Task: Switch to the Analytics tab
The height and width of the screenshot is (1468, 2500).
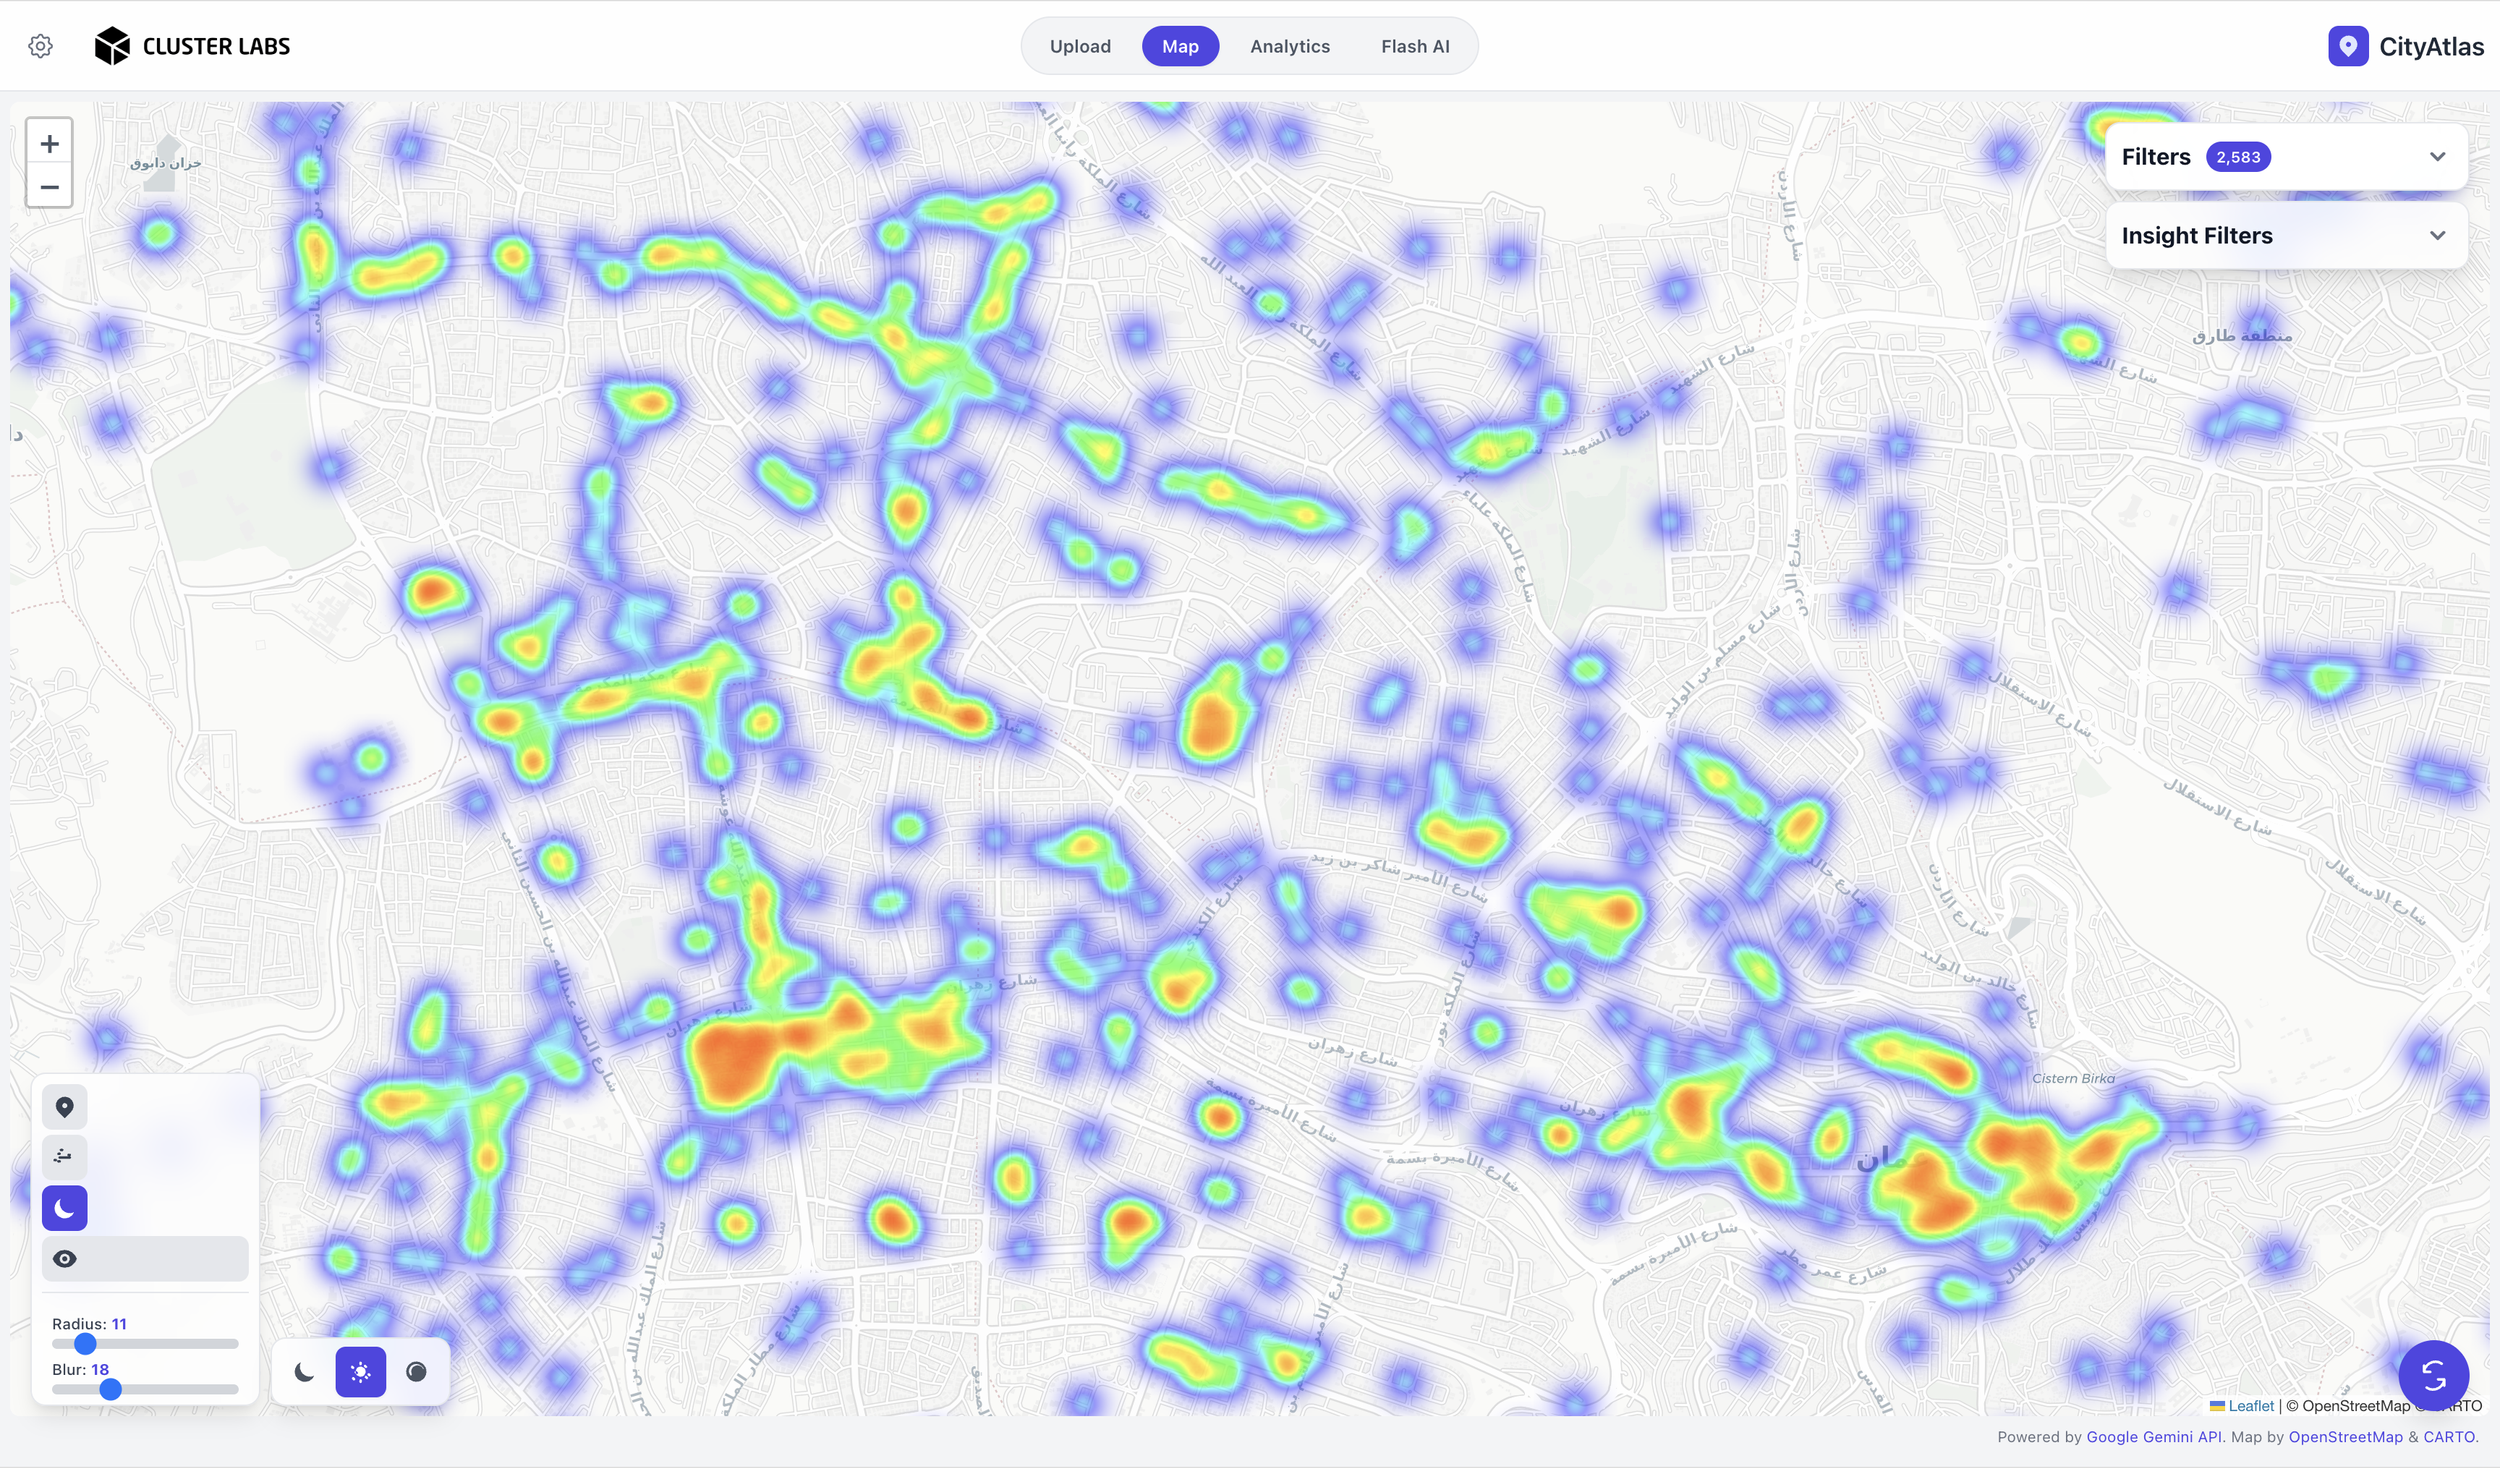Action: 1290,46
